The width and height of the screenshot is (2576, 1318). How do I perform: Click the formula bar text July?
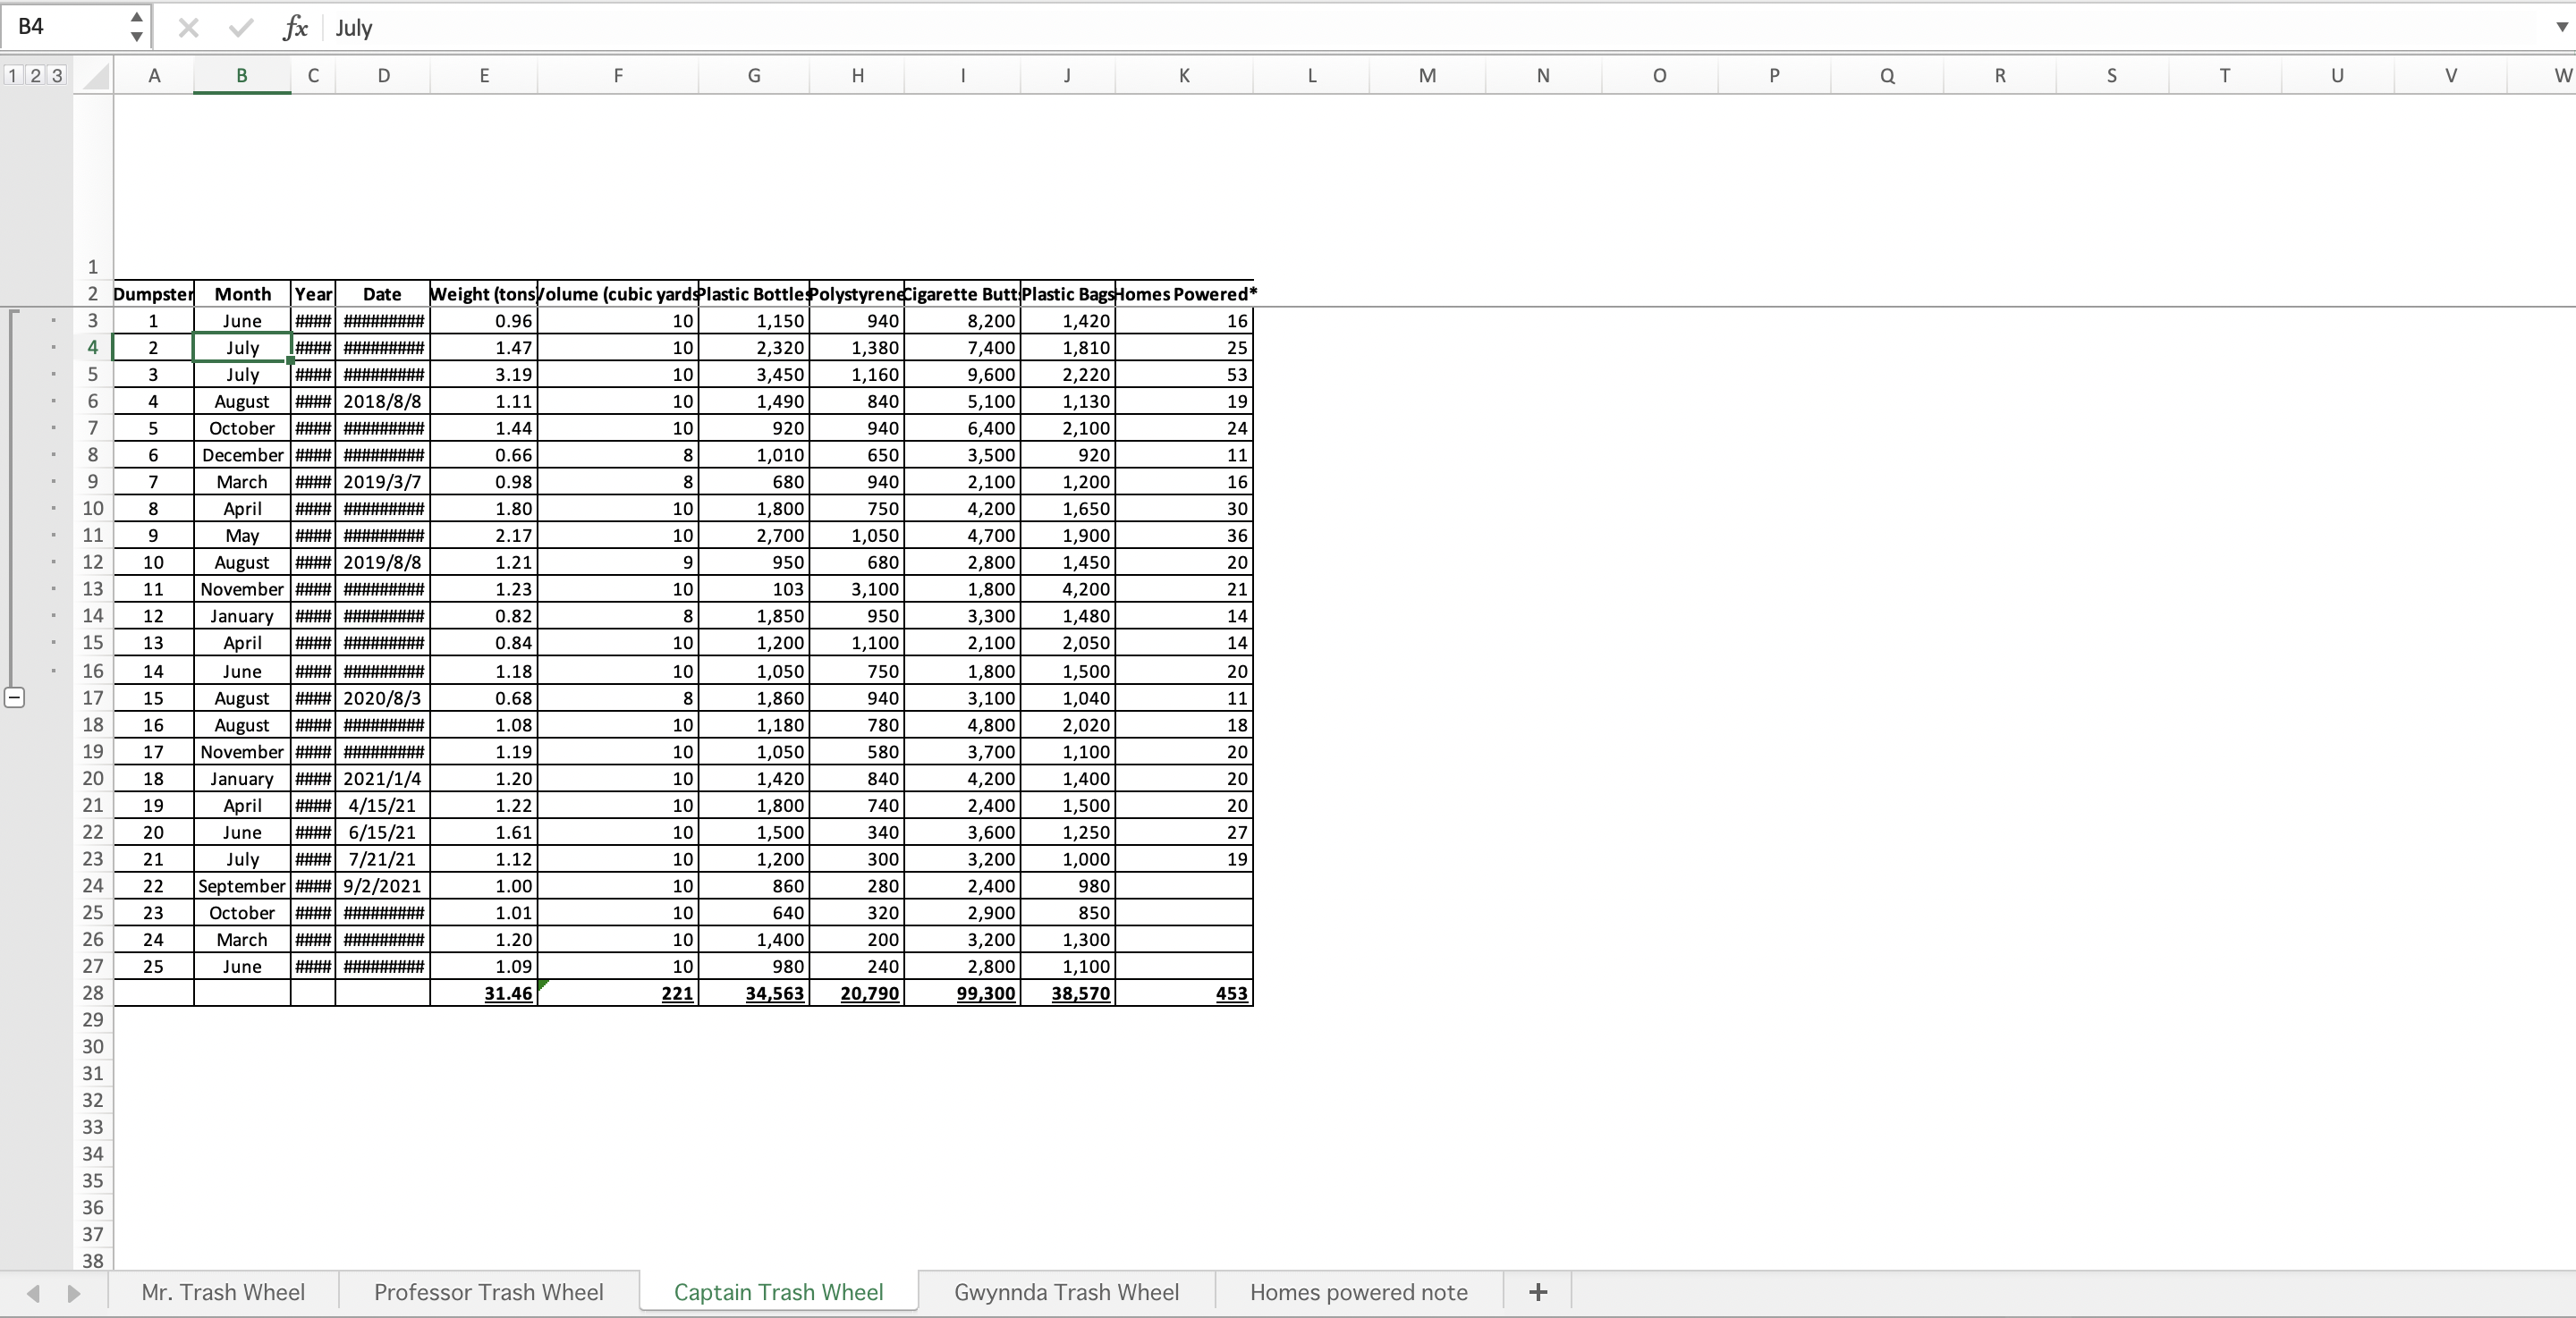354,28
